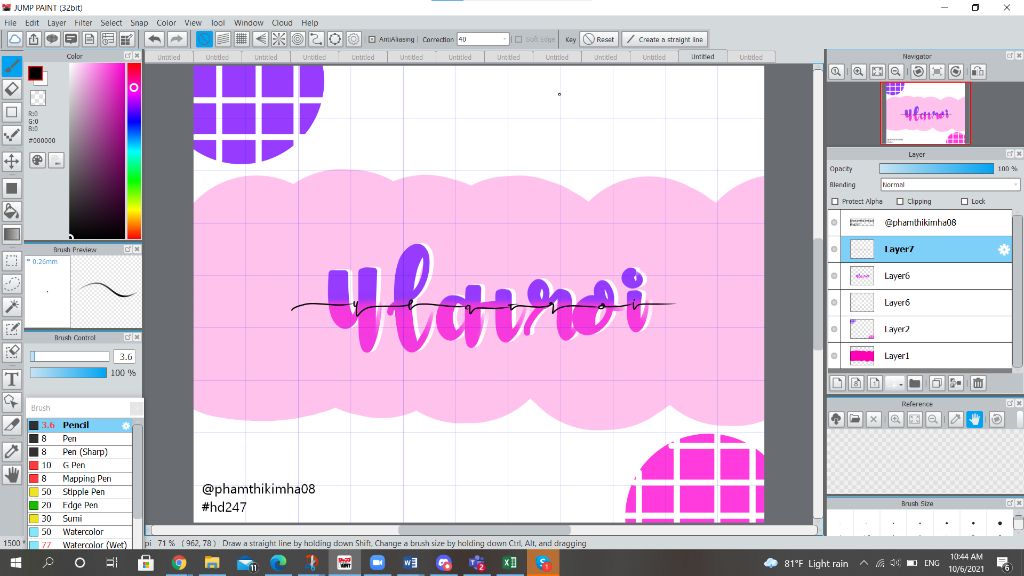Click the Redo arrow in toolbar
The height and width of the screenshot is (576, 1024).
click(x=176, y=39)
